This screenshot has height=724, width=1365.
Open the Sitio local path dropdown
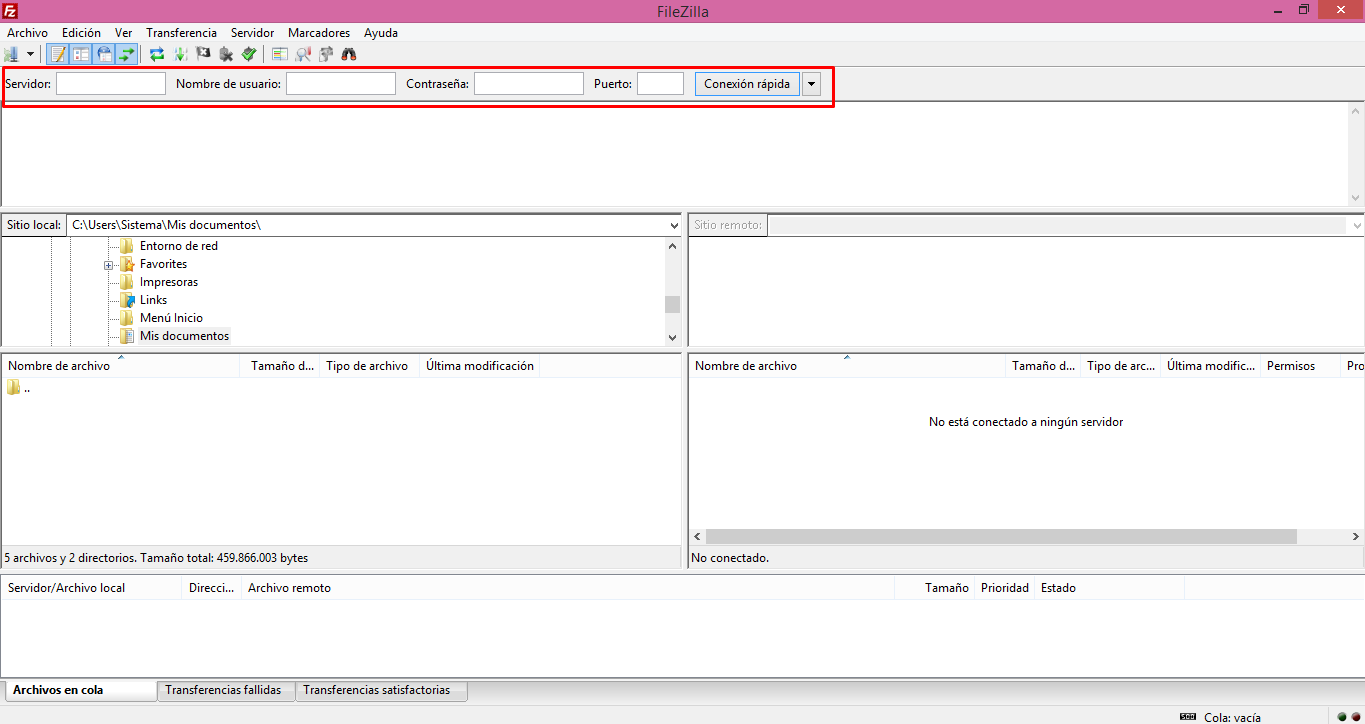673,225
